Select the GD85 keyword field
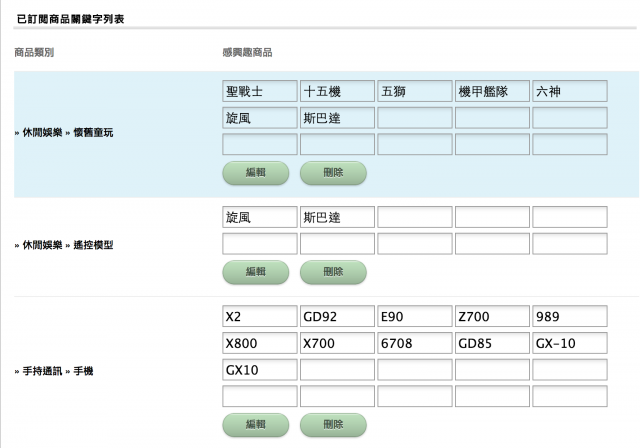 (492, 343)
